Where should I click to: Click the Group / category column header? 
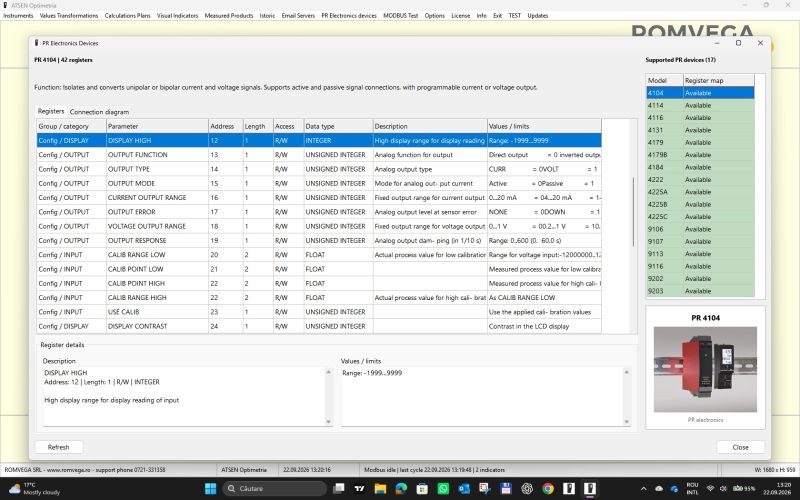[x=71, y=126]
